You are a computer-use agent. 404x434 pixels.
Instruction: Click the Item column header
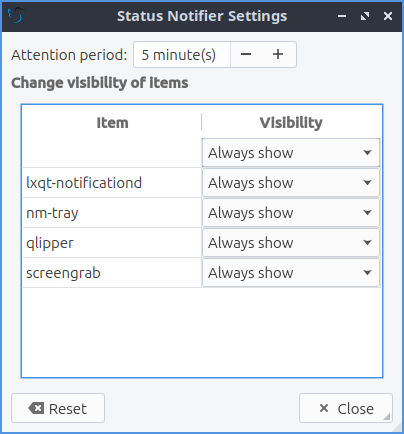112,123
